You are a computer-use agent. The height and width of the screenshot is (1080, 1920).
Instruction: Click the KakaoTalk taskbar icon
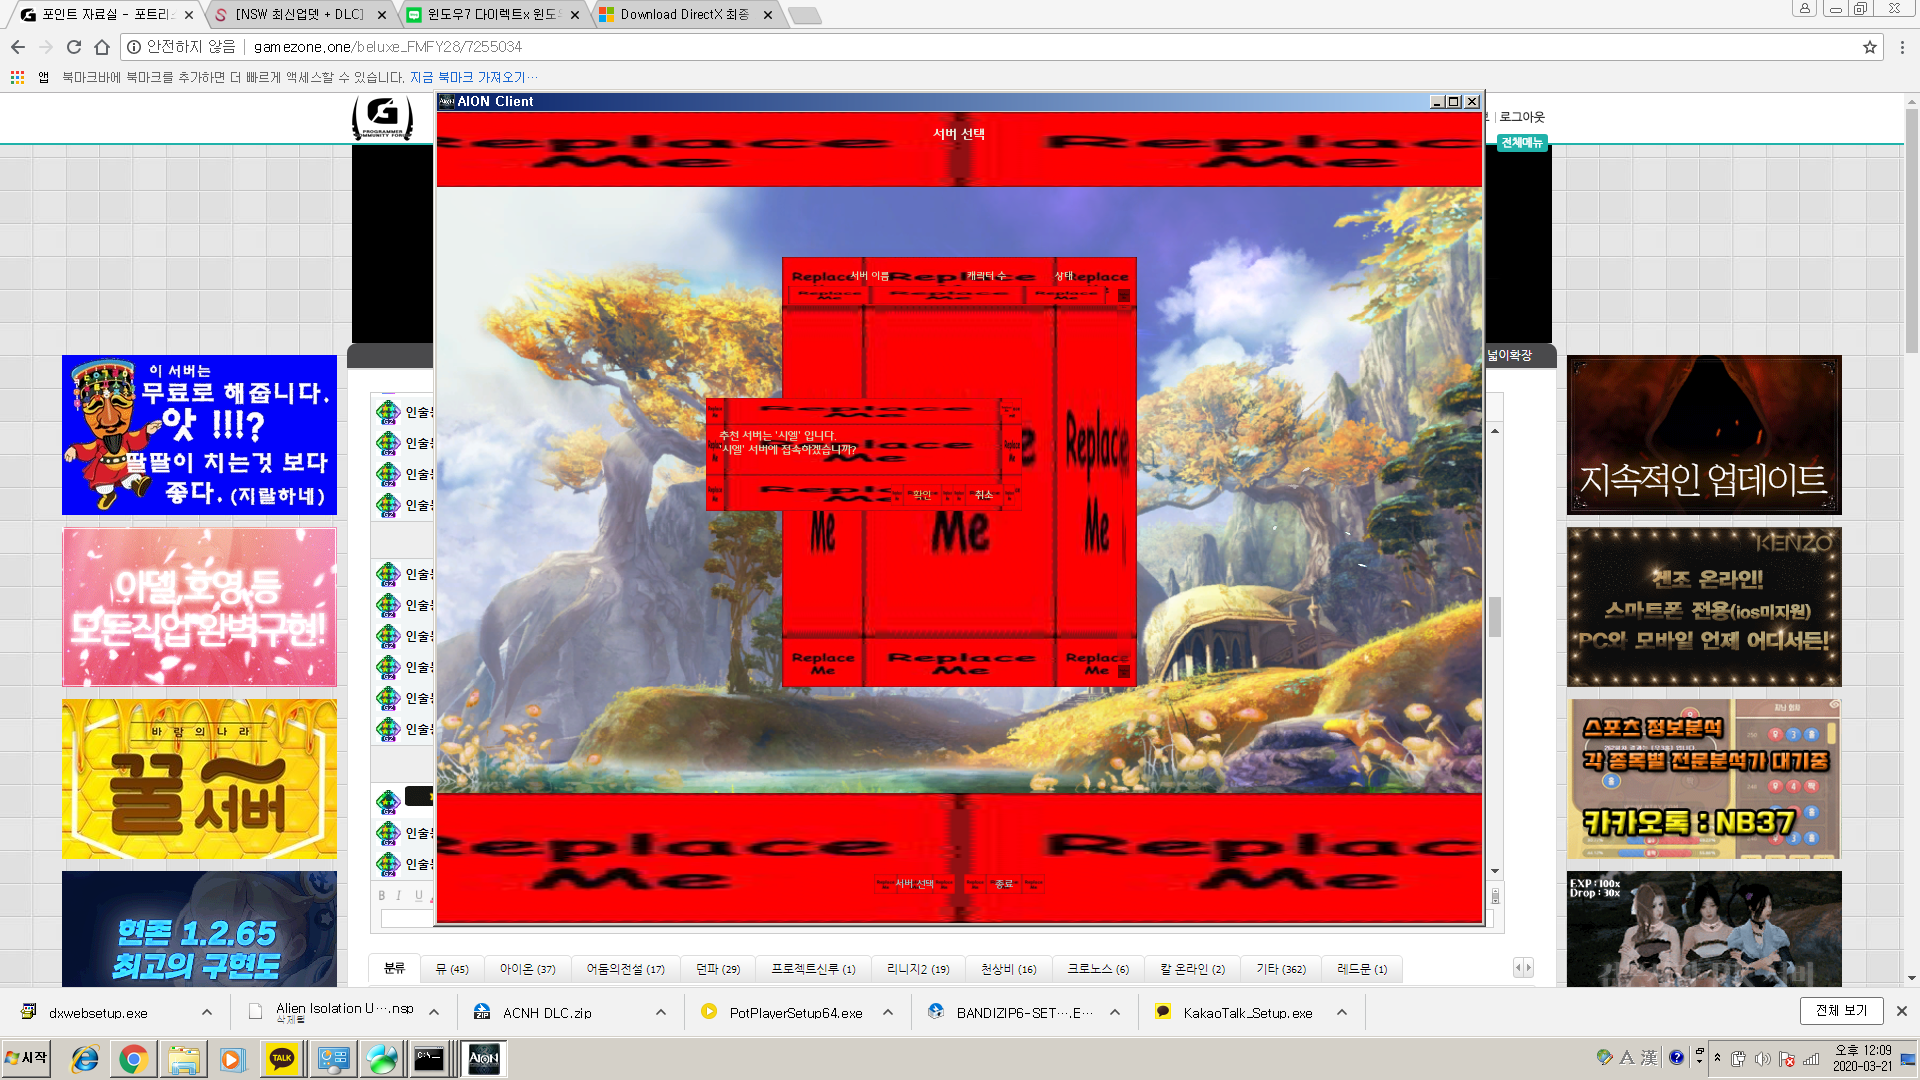[281, 1058]
